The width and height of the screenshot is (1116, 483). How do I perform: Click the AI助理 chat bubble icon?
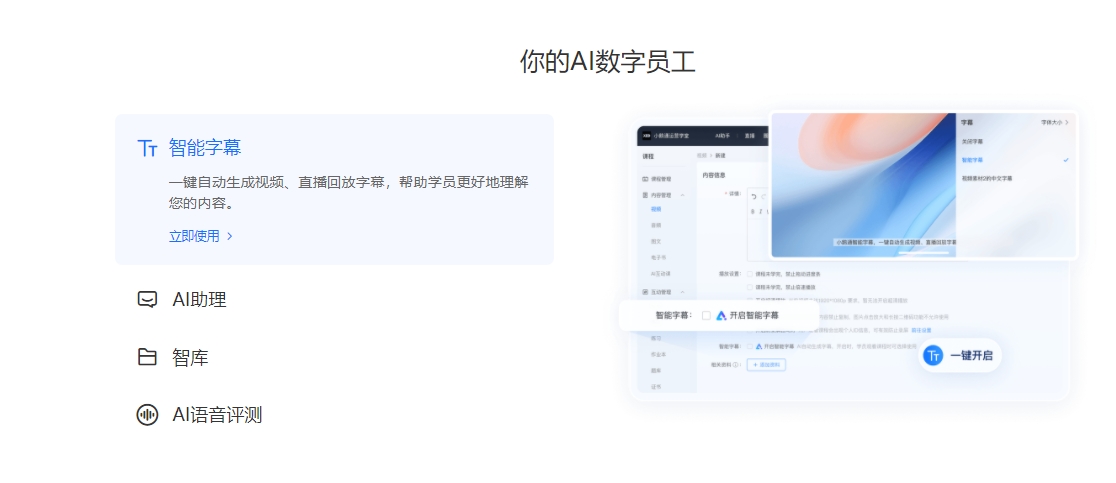[147, 299]
